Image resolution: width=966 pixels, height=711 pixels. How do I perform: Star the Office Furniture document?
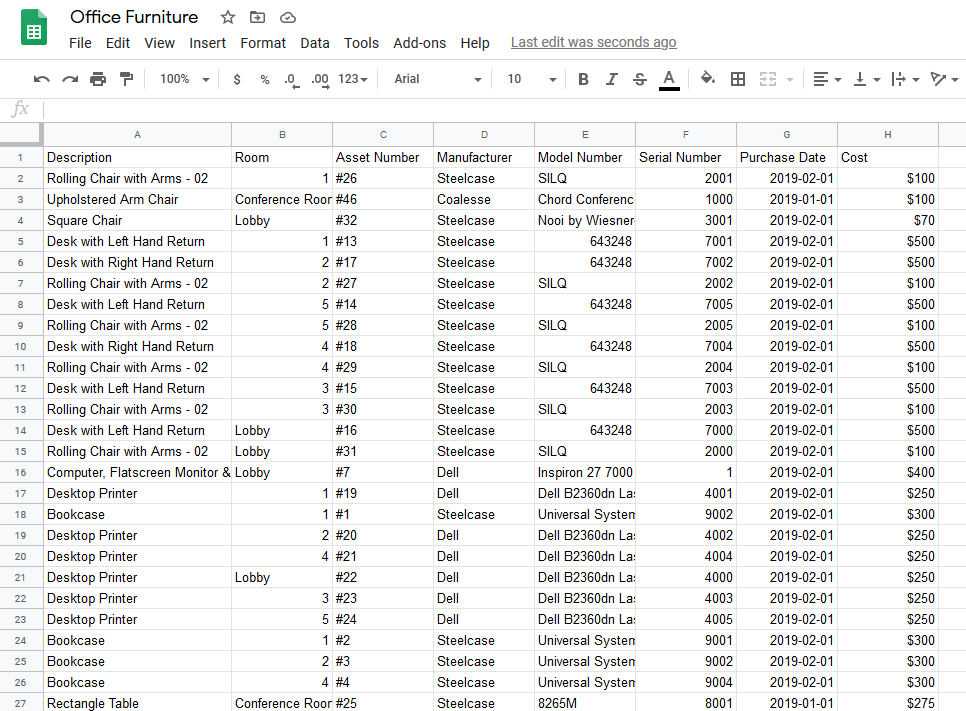[228, 17]
